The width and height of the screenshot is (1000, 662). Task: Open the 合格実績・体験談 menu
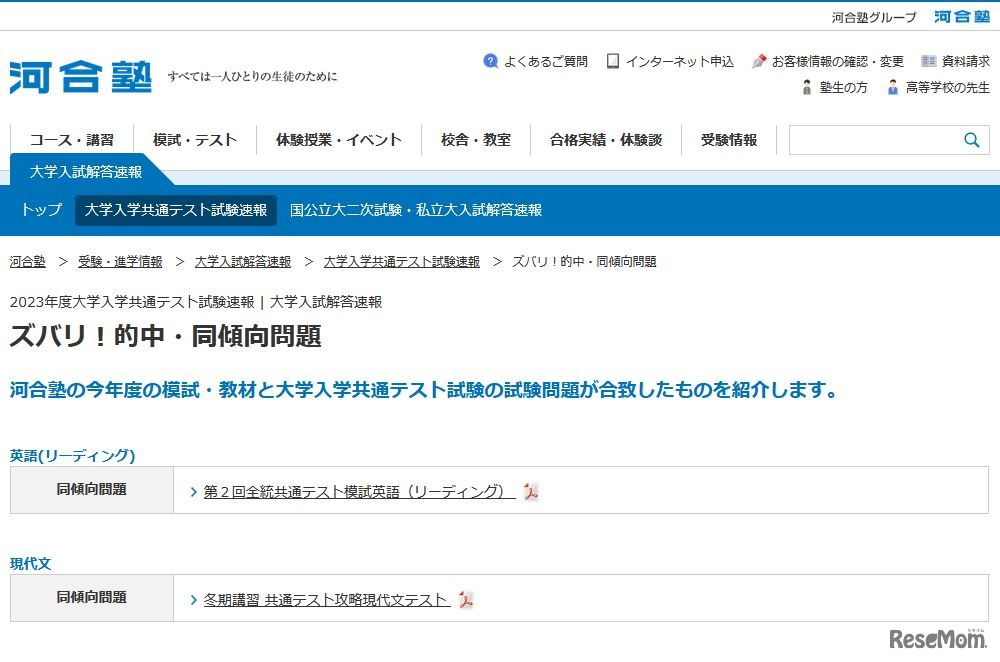point(606,140)
